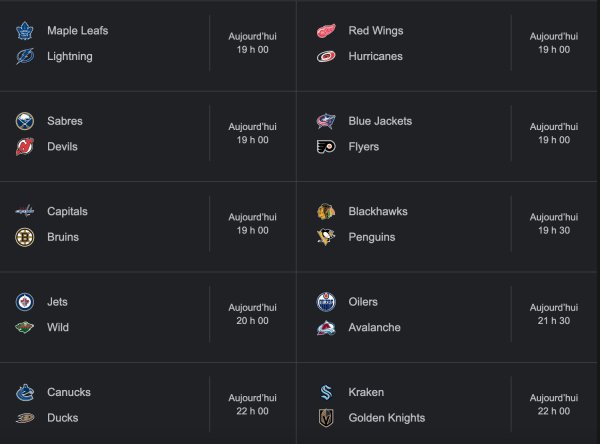Click the Maple Leafs team logo
This screenshot has height=444, width=600.
tap(25, 31)
